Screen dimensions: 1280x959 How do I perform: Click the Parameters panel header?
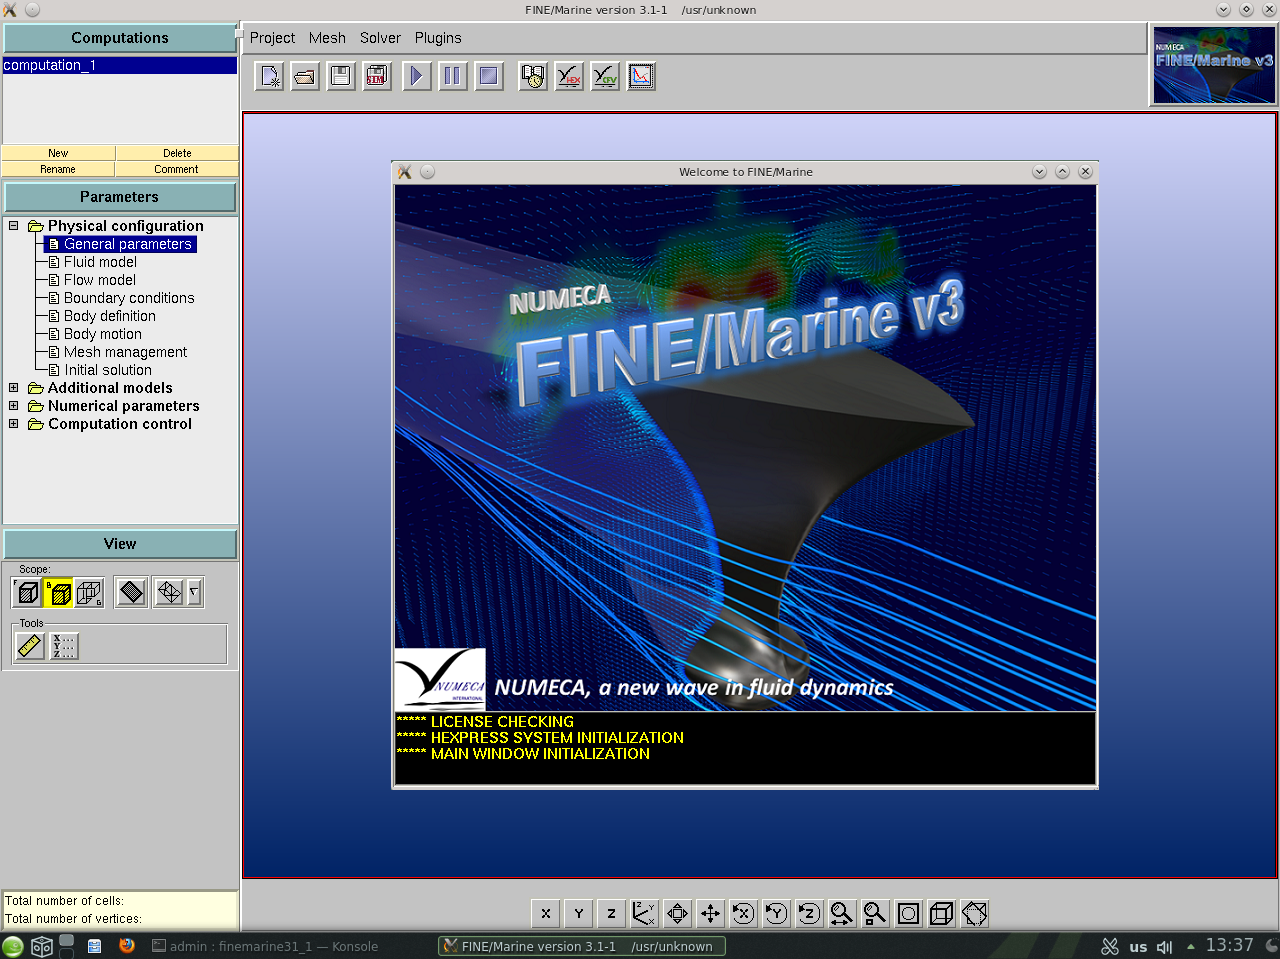coord(120,197)
